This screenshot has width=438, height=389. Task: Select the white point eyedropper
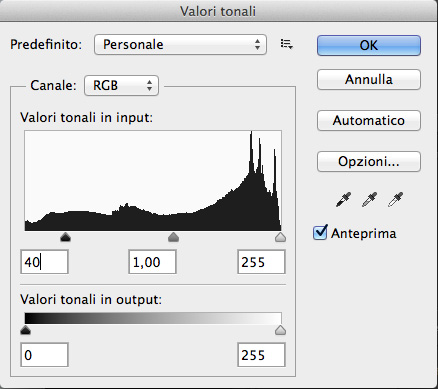[395, 199]
